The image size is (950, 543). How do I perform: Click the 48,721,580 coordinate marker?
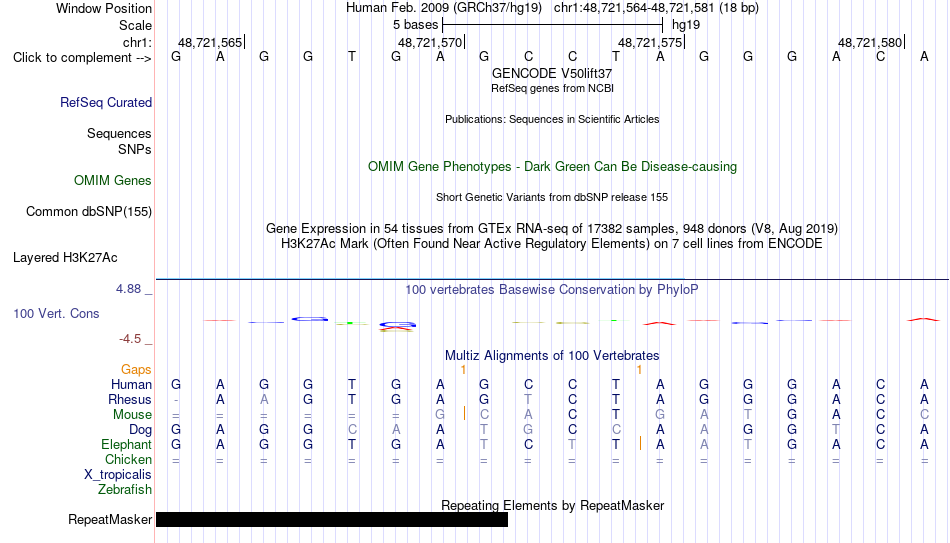tap(870, 42)
